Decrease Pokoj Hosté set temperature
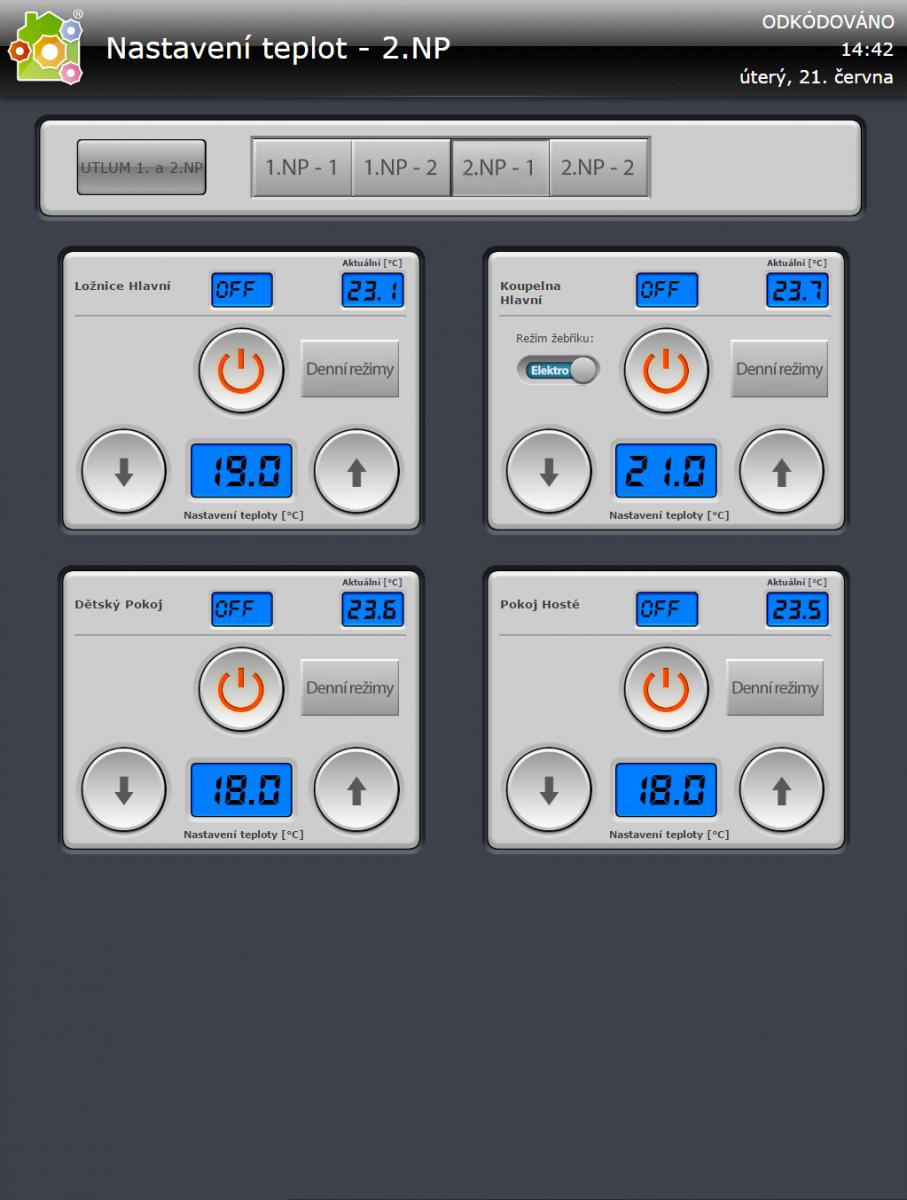Viewport: 907px width, 1200px height. [549, 790]
